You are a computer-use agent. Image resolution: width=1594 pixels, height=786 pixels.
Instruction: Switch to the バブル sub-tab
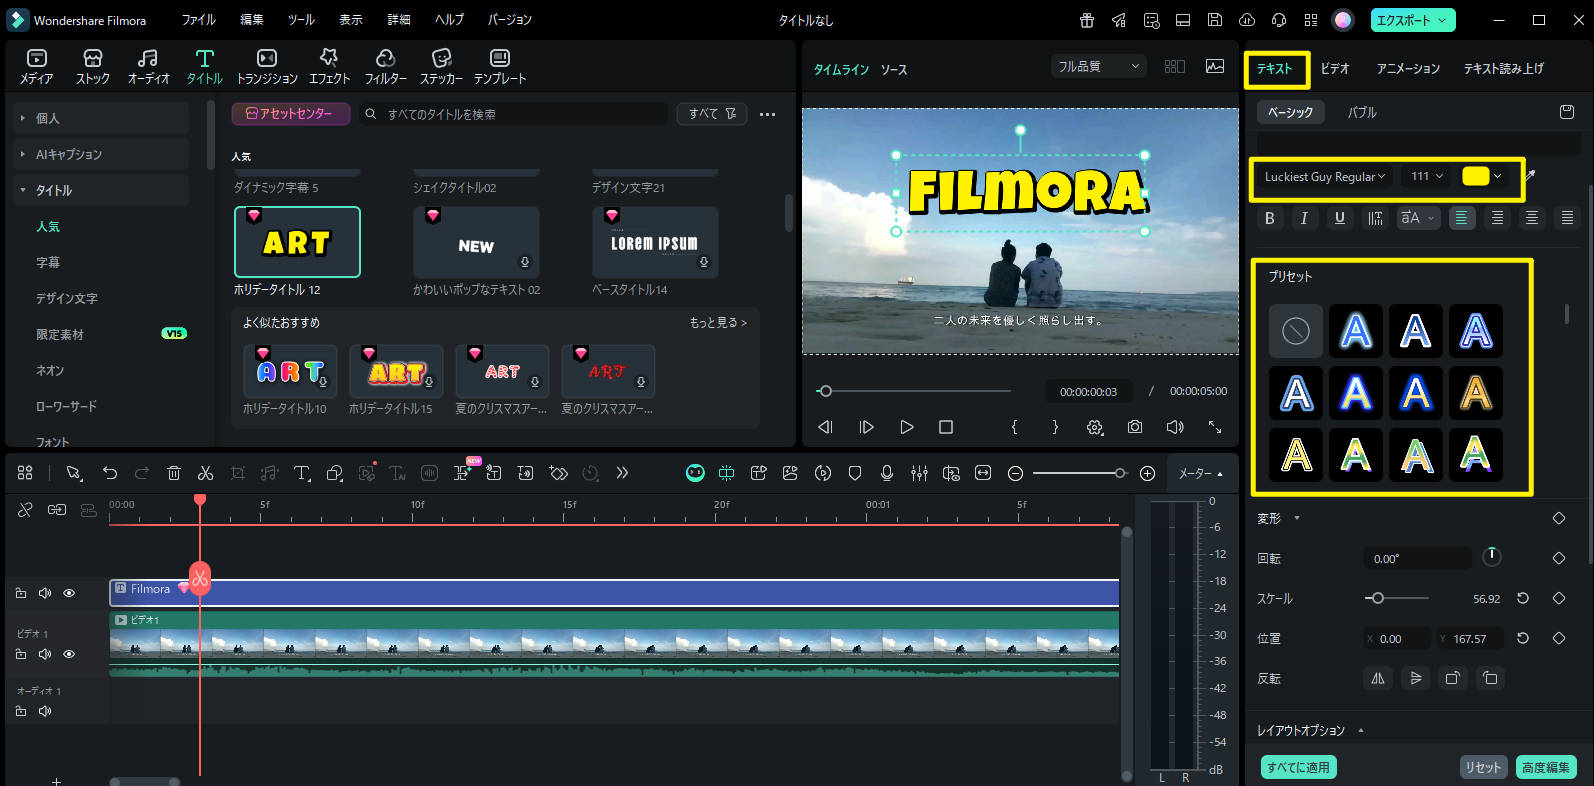[1362, 112]
